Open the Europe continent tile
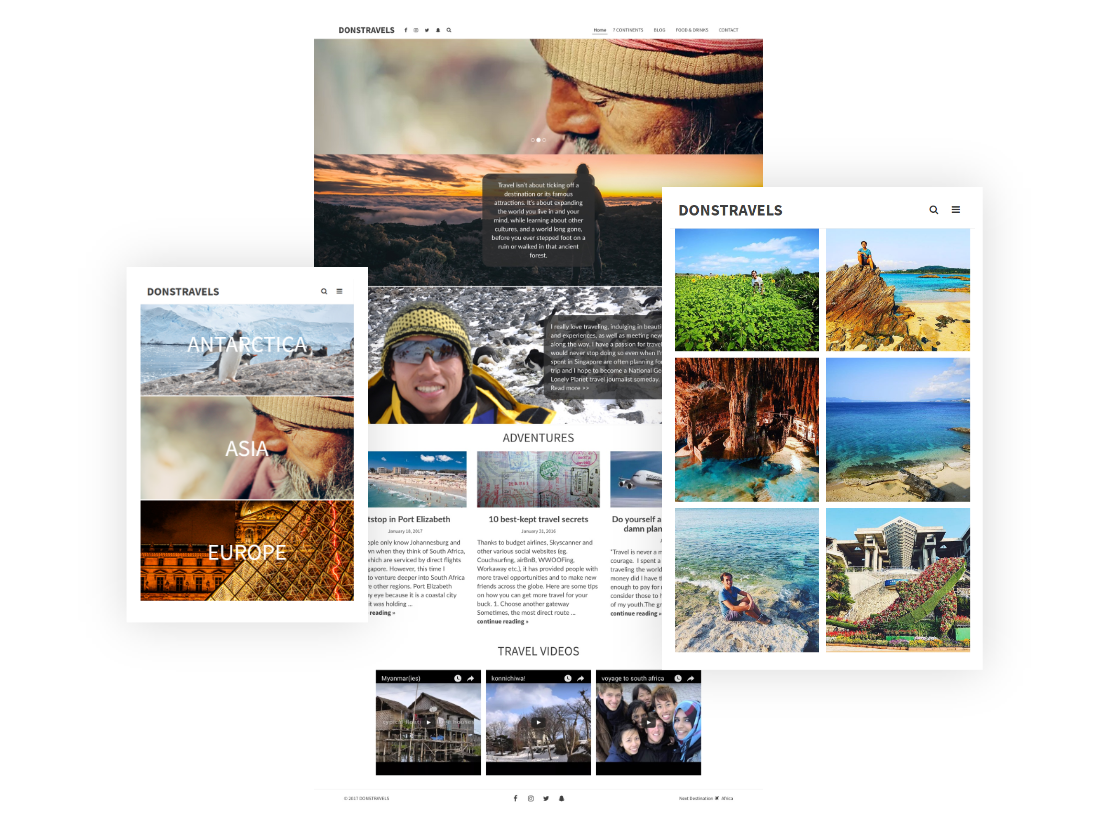Viewport: 1108px width, 830px height. point(247,551)
